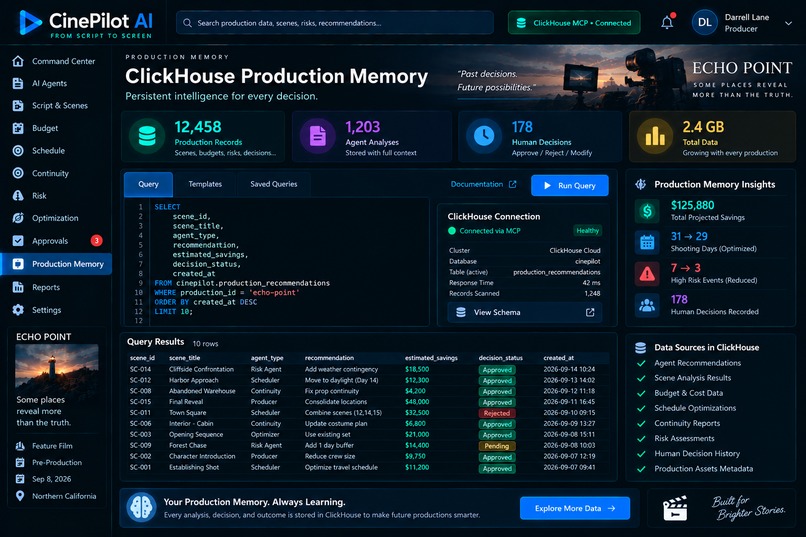Open the Saved Queries tab

click(x=273, y=184)
